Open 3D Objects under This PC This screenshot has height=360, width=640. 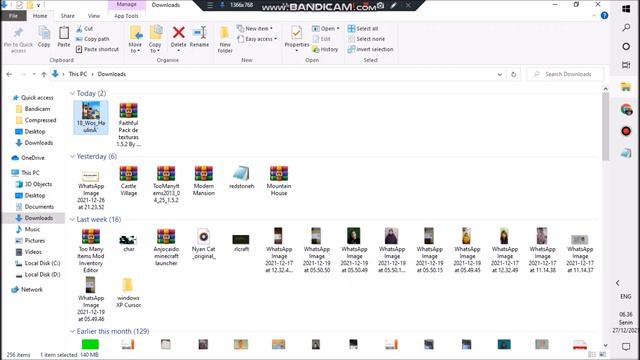tap(34, 184)
